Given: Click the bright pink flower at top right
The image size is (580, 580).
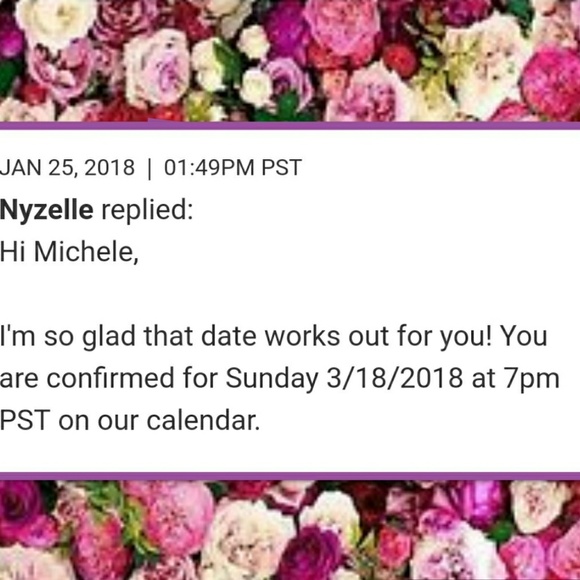Looking at the screenshot, I should [x=553, y=83].
